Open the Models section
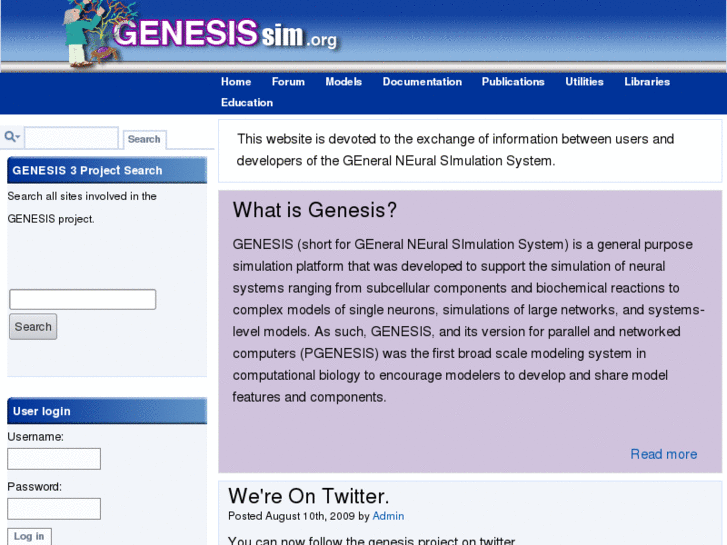Image resolution: width=727 pixels, height=545 pixels. (x=344, y=82)
